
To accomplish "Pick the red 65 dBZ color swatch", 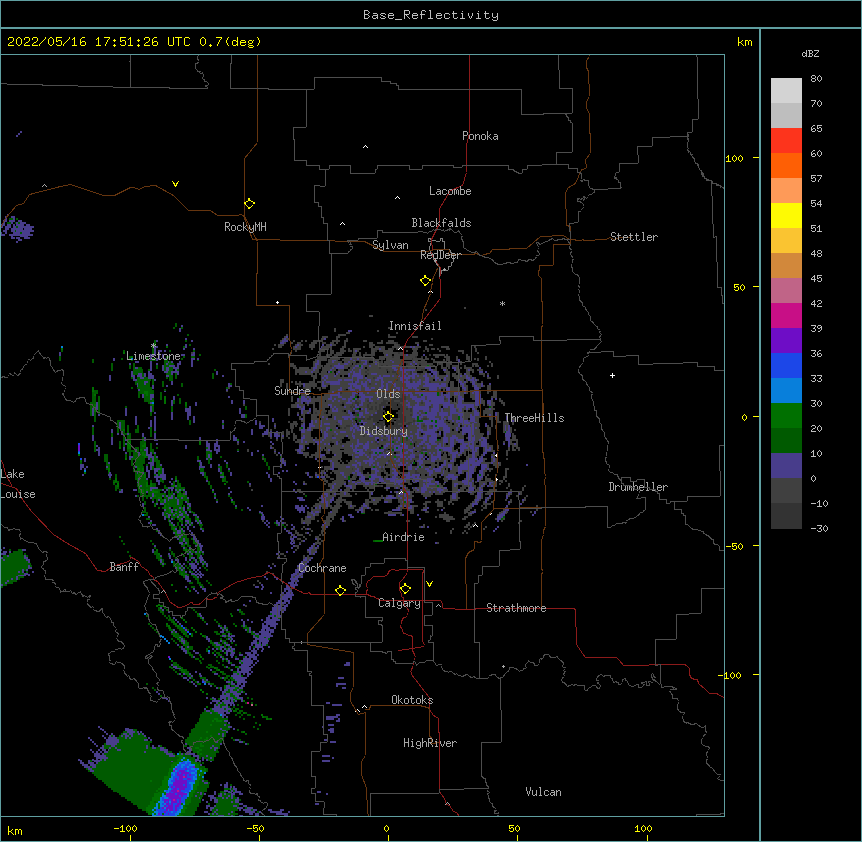I will 786,140.
